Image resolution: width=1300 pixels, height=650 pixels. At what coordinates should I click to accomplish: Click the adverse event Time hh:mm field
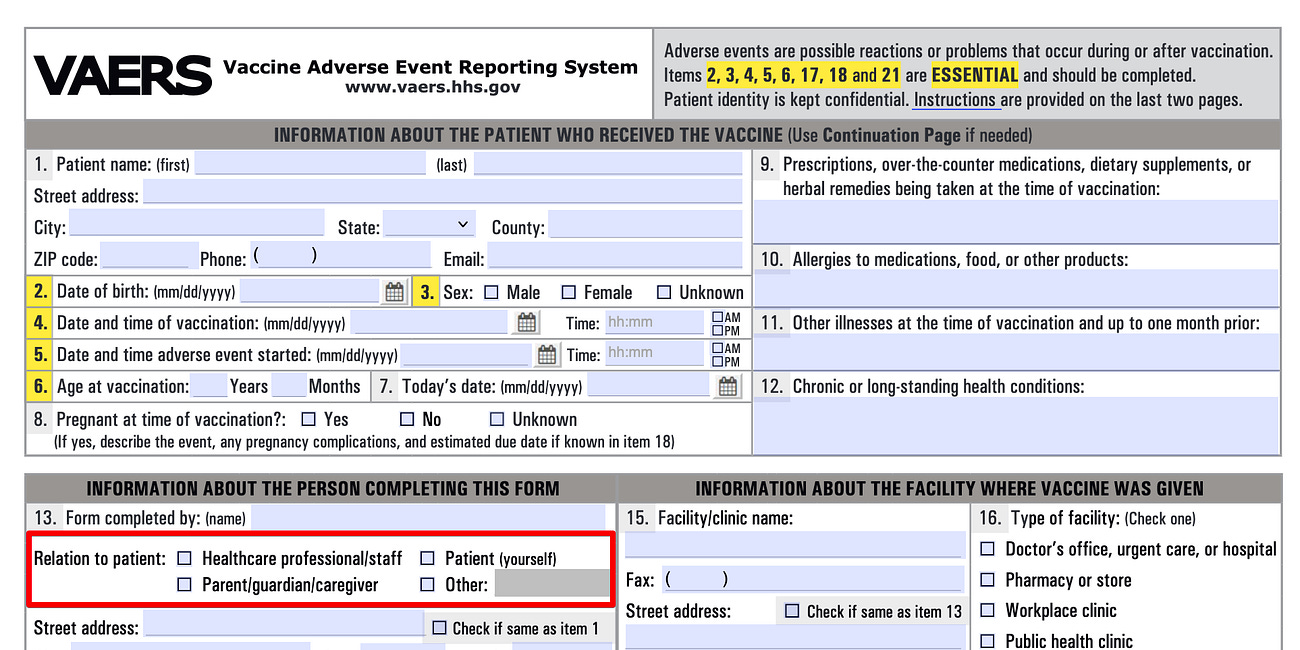(x=654, y=353)
